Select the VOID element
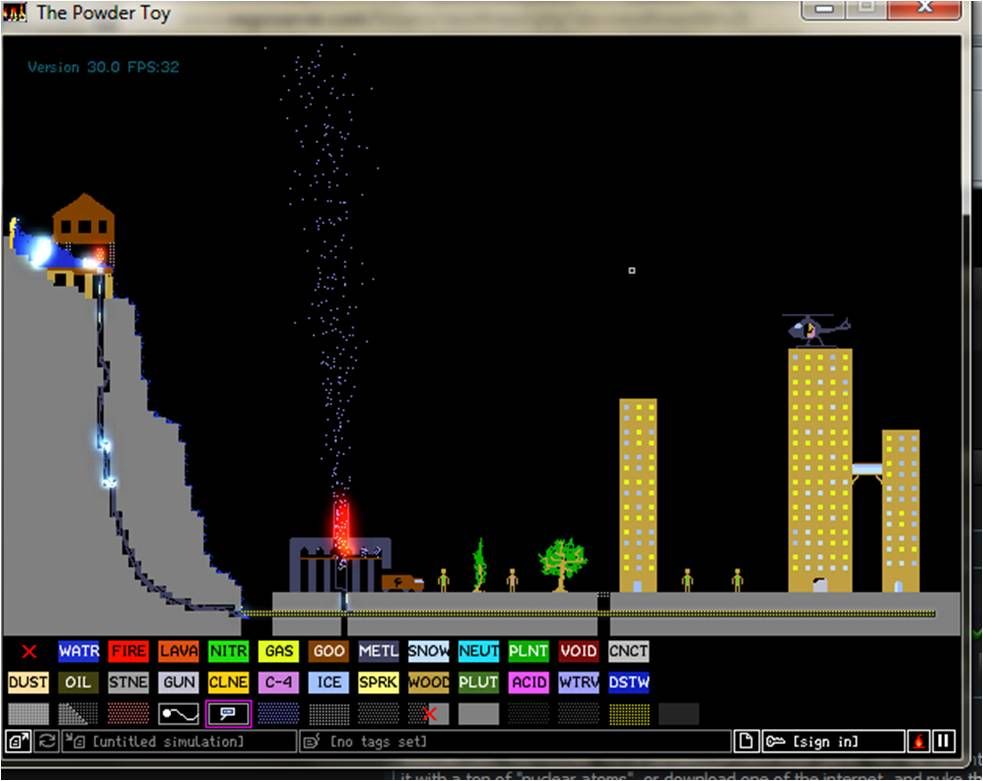Screen dimensions: 983x781 [579, 651]
